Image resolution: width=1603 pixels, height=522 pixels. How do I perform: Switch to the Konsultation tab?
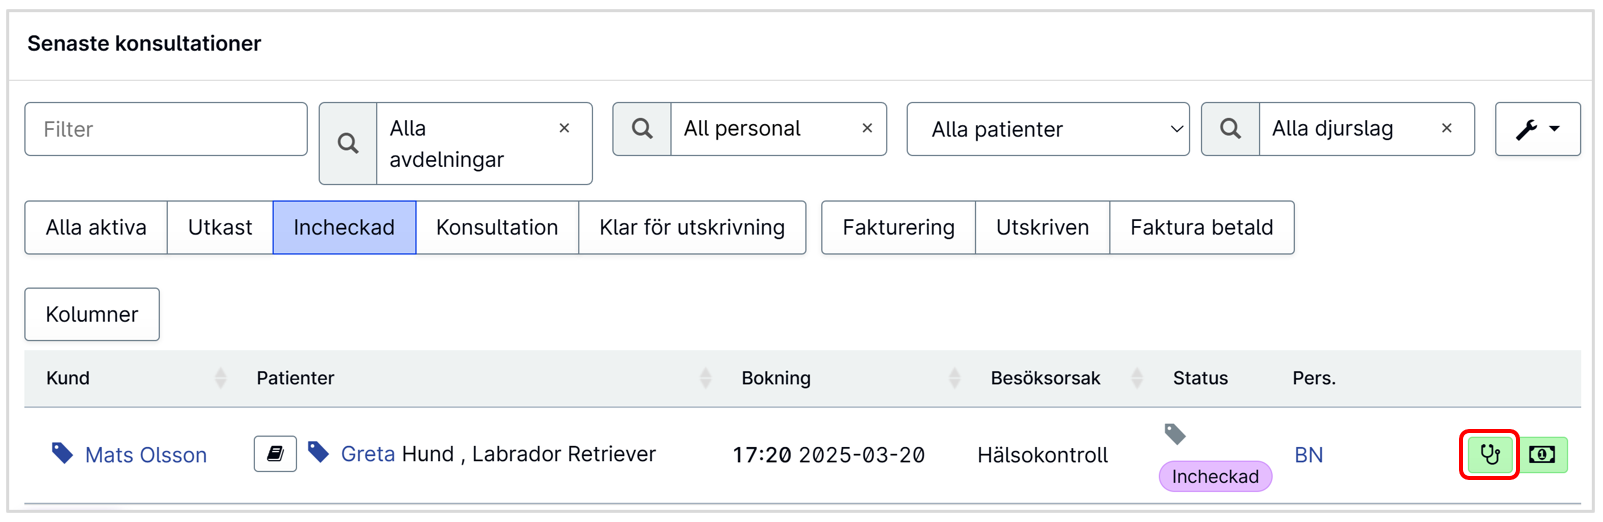point(497,227)
